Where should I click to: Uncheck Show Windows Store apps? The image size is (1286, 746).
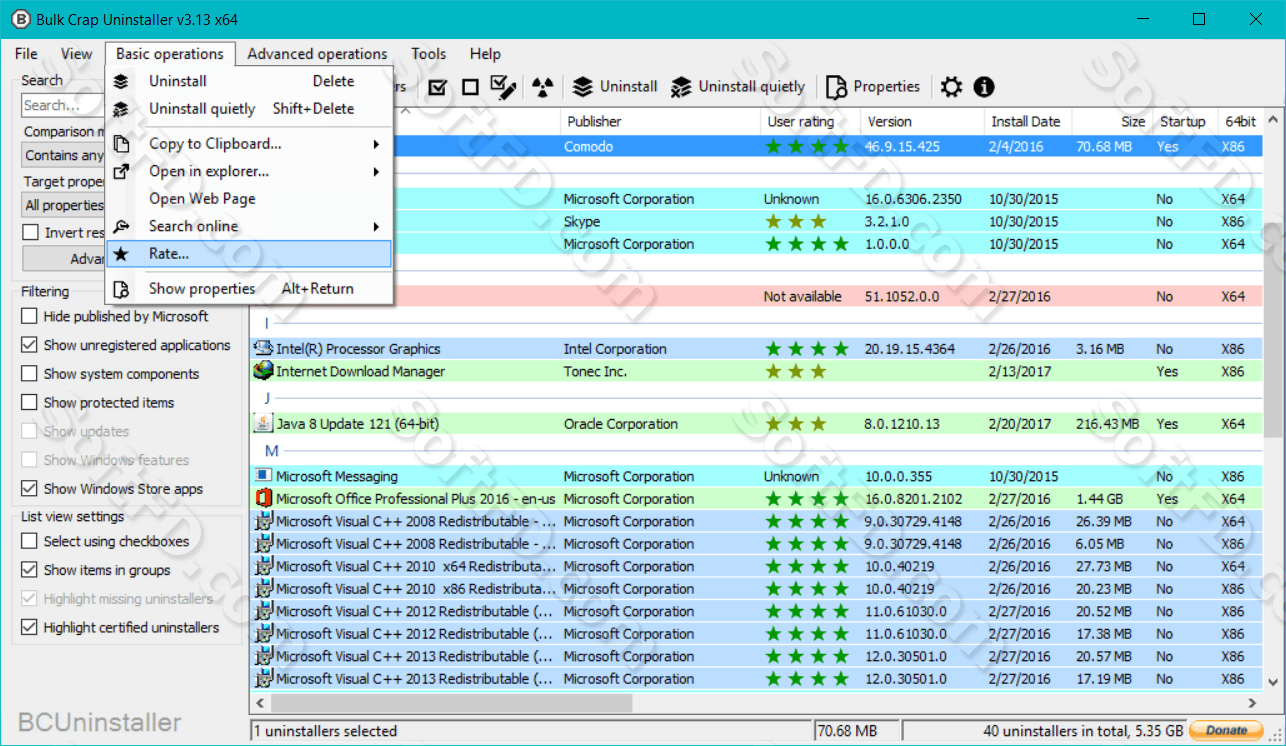click(x=30, y=489)
